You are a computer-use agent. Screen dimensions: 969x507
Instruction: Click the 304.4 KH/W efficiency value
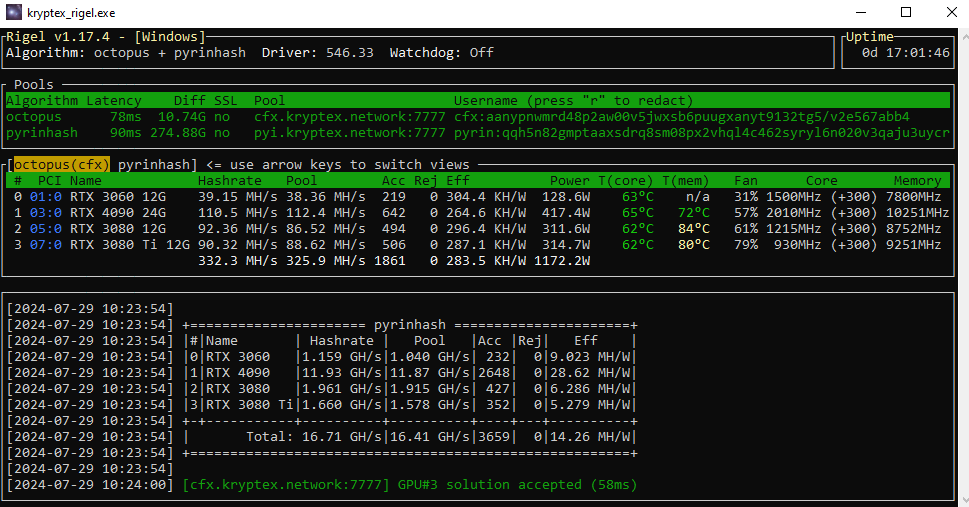(486, 197)
